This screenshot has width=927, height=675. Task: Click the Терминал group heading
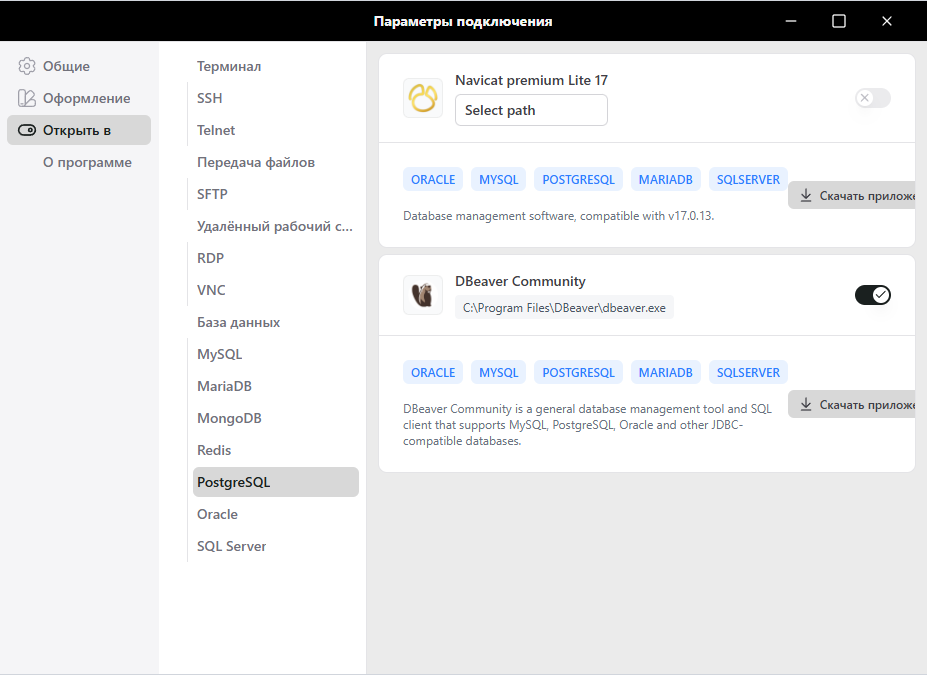(229, 66)
